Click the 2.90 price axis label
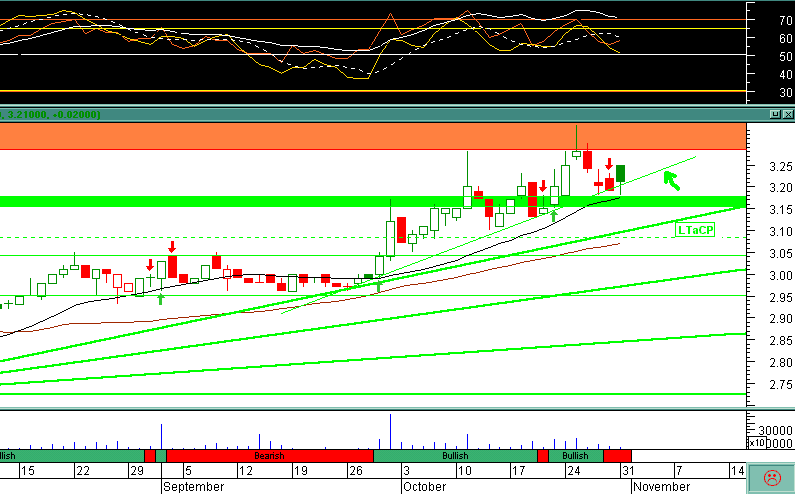This screenshot has height=494, width=795. click(781, 319)
